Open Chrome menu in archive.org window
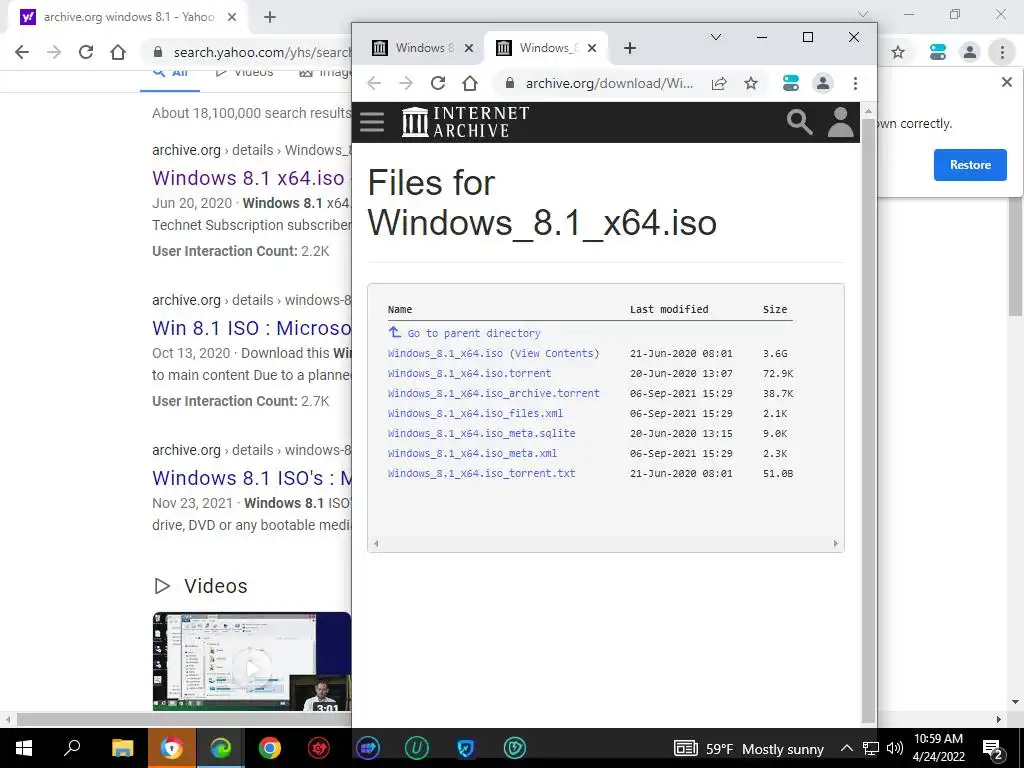1024x768 pixels. pos(855,83)
